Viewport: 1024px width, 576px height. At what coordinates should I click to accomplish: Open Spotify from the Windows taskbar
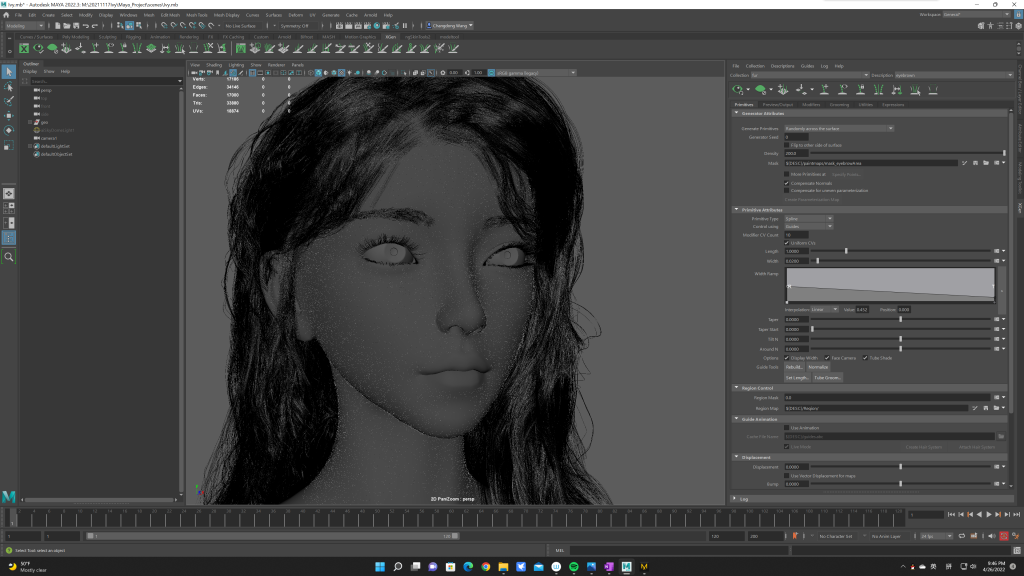click(x=576, y=567)
